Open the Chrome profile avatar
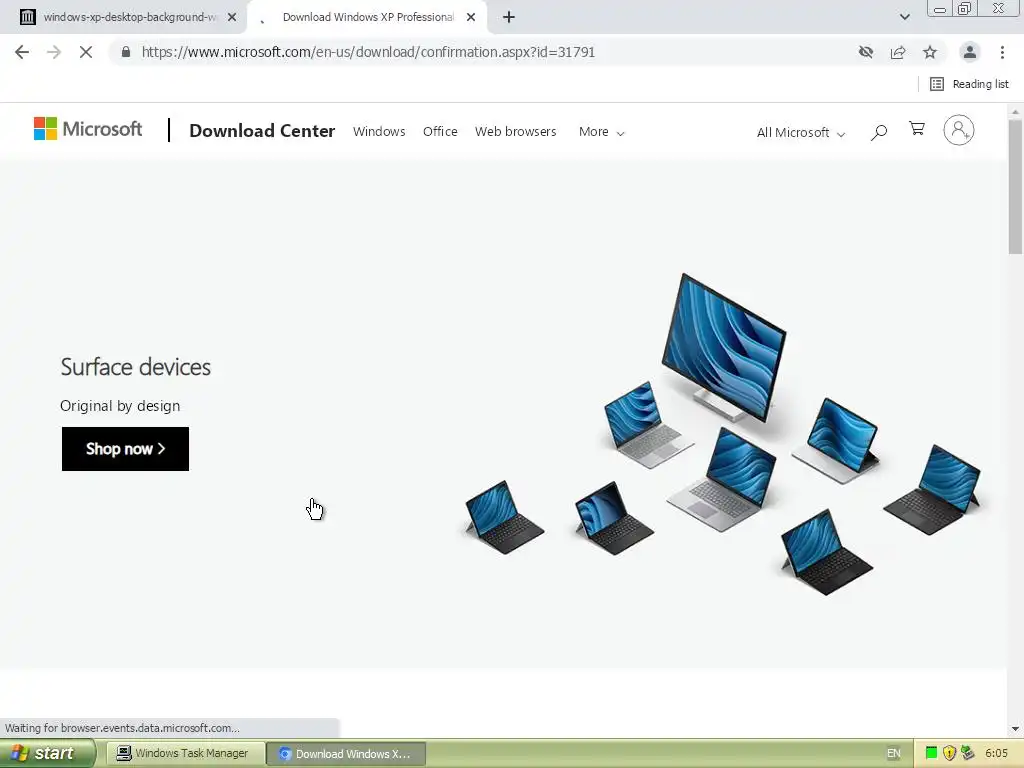Image resolution: width=1024 pixels, height=768 pixels. click(x=970, y=52)
